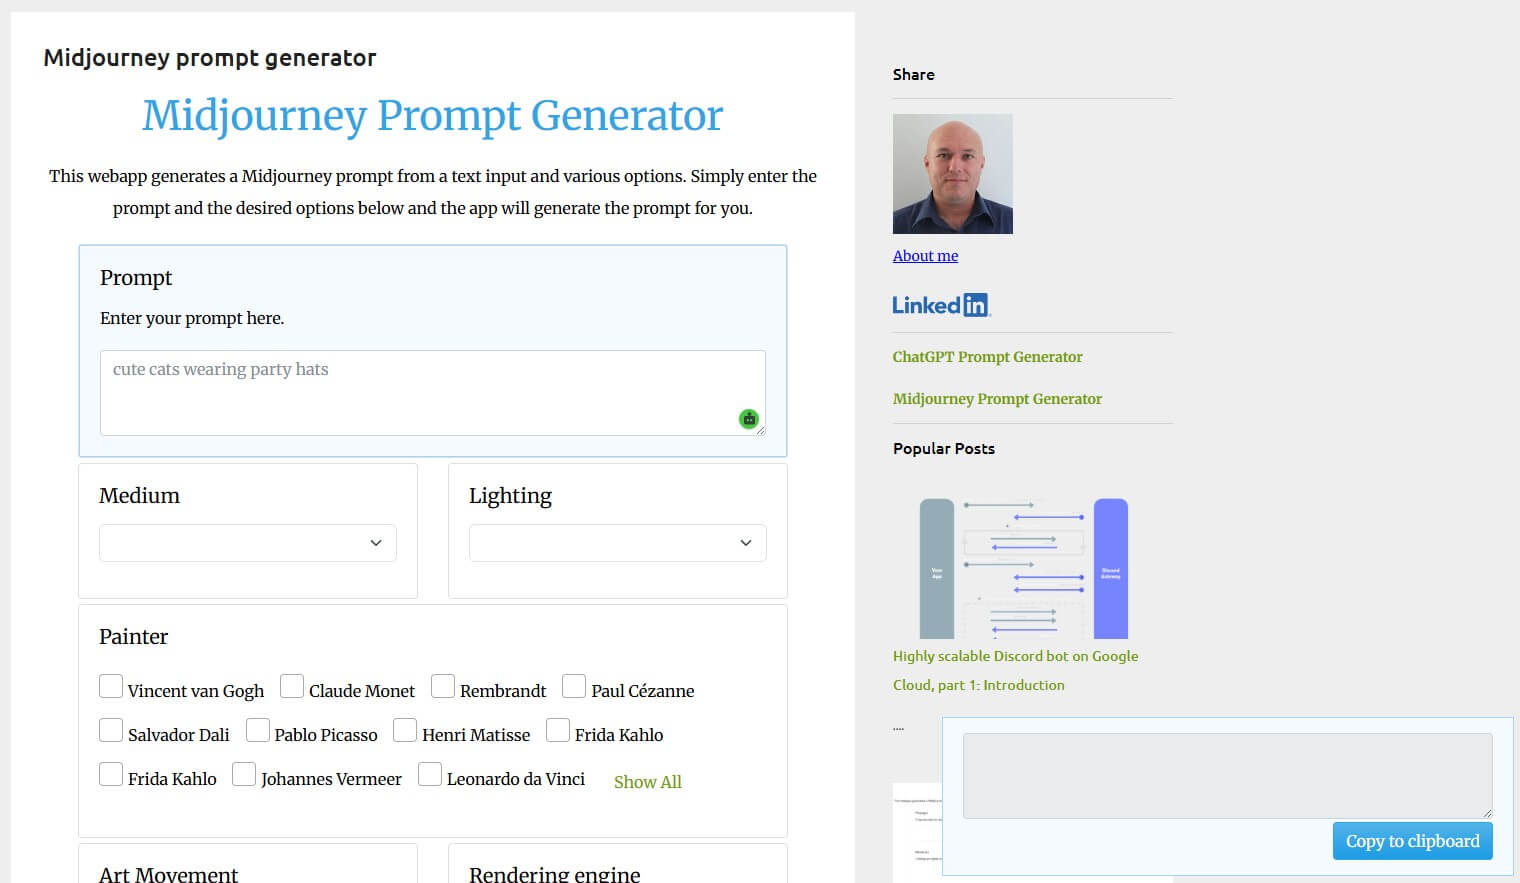
Task: Expand the Lighting dropdown
Action: coord(618,543)
